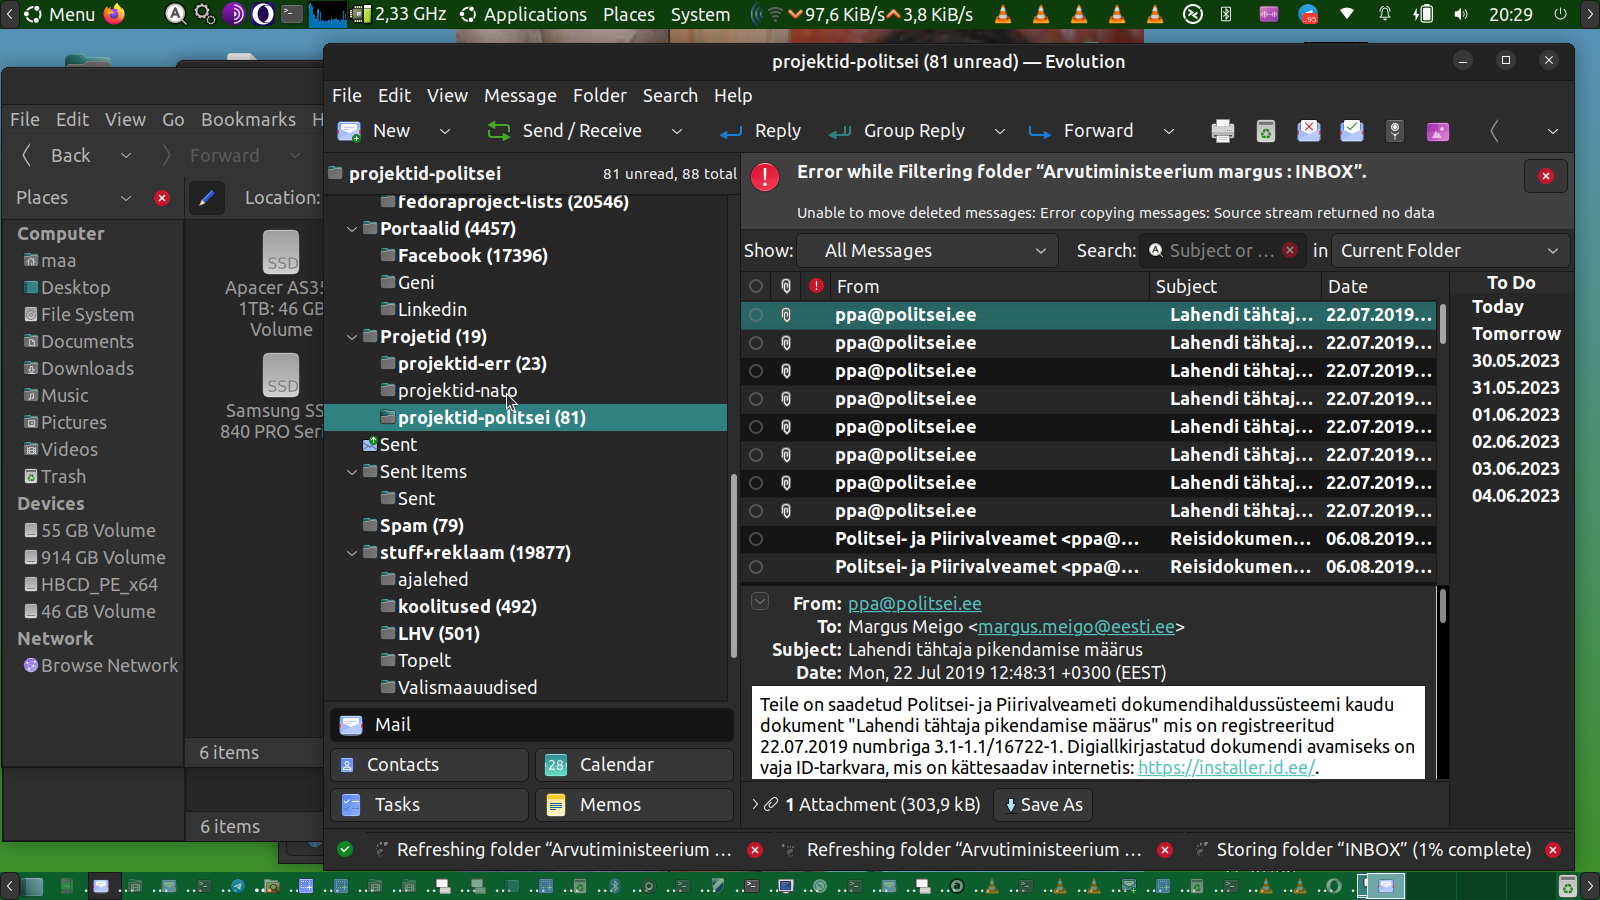Dismiss the filtering error alert
This screenshot has height=900, width=1600.
(x=1545, y=176)
